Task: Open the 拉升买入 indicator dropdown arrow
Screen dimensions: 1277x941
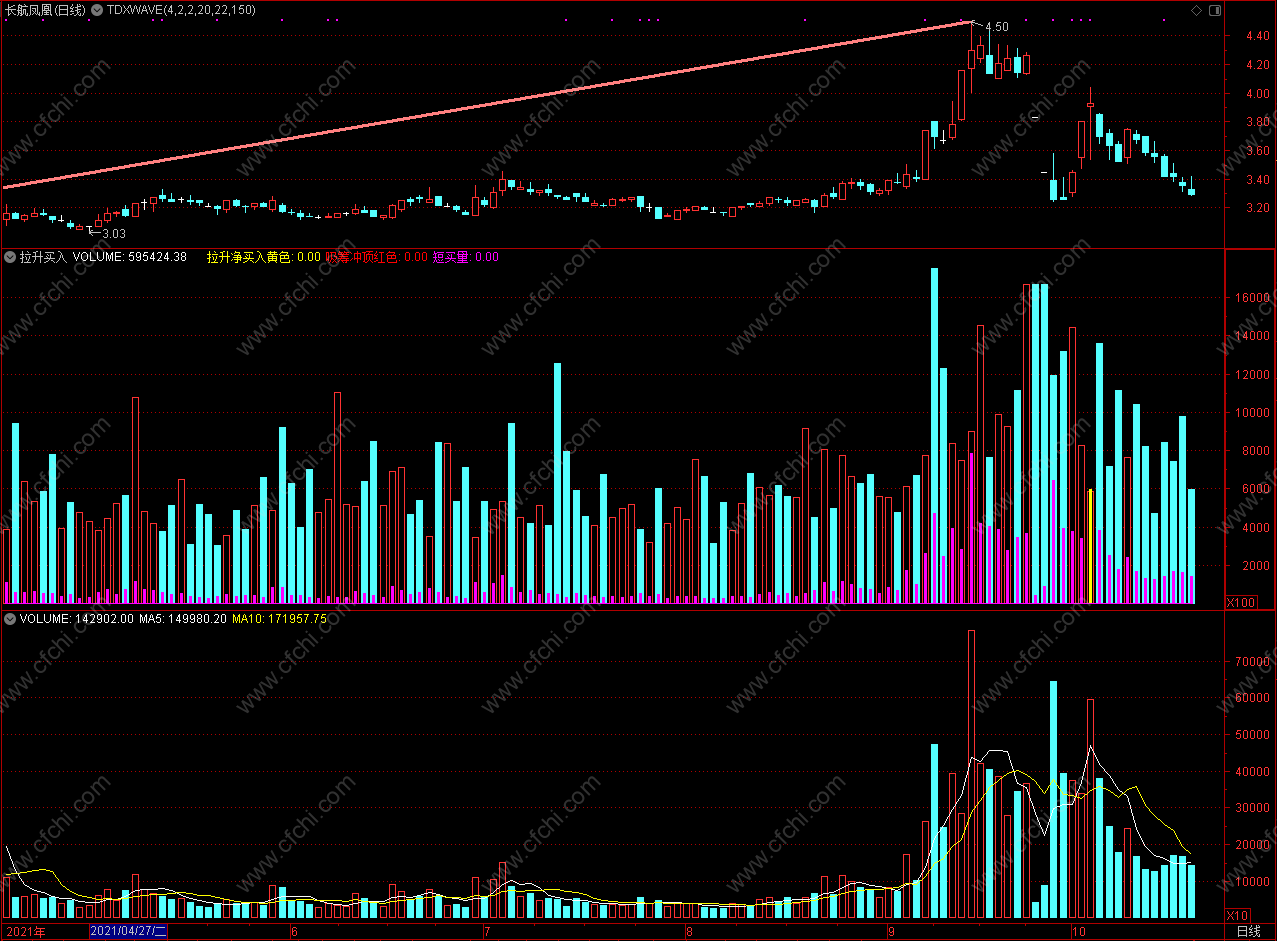Action: click(10, 257)
